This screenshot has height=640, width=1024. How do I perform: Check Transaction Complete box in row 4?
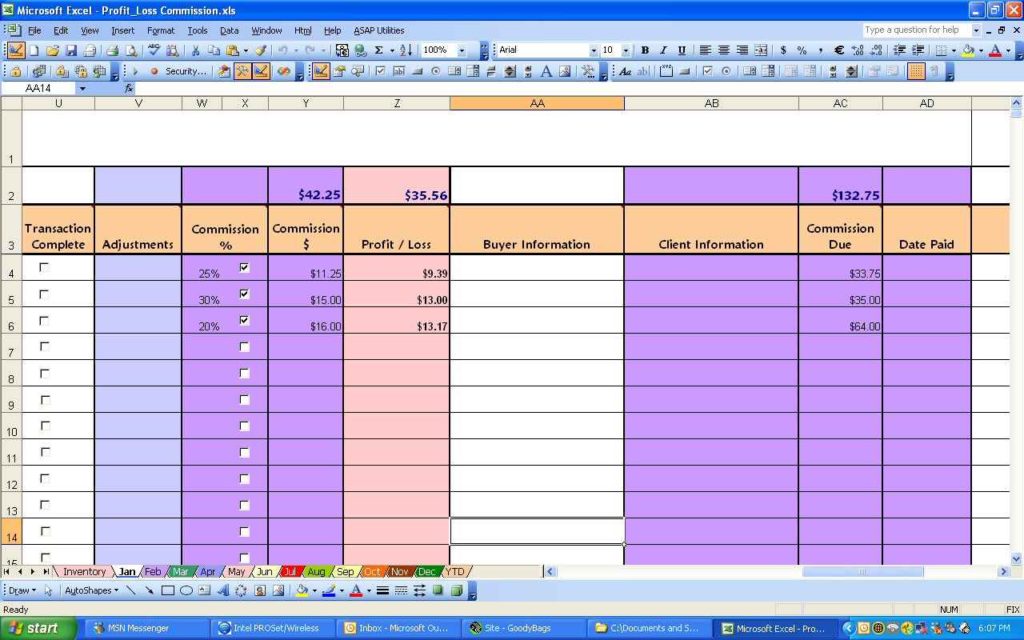pos(44,267)
